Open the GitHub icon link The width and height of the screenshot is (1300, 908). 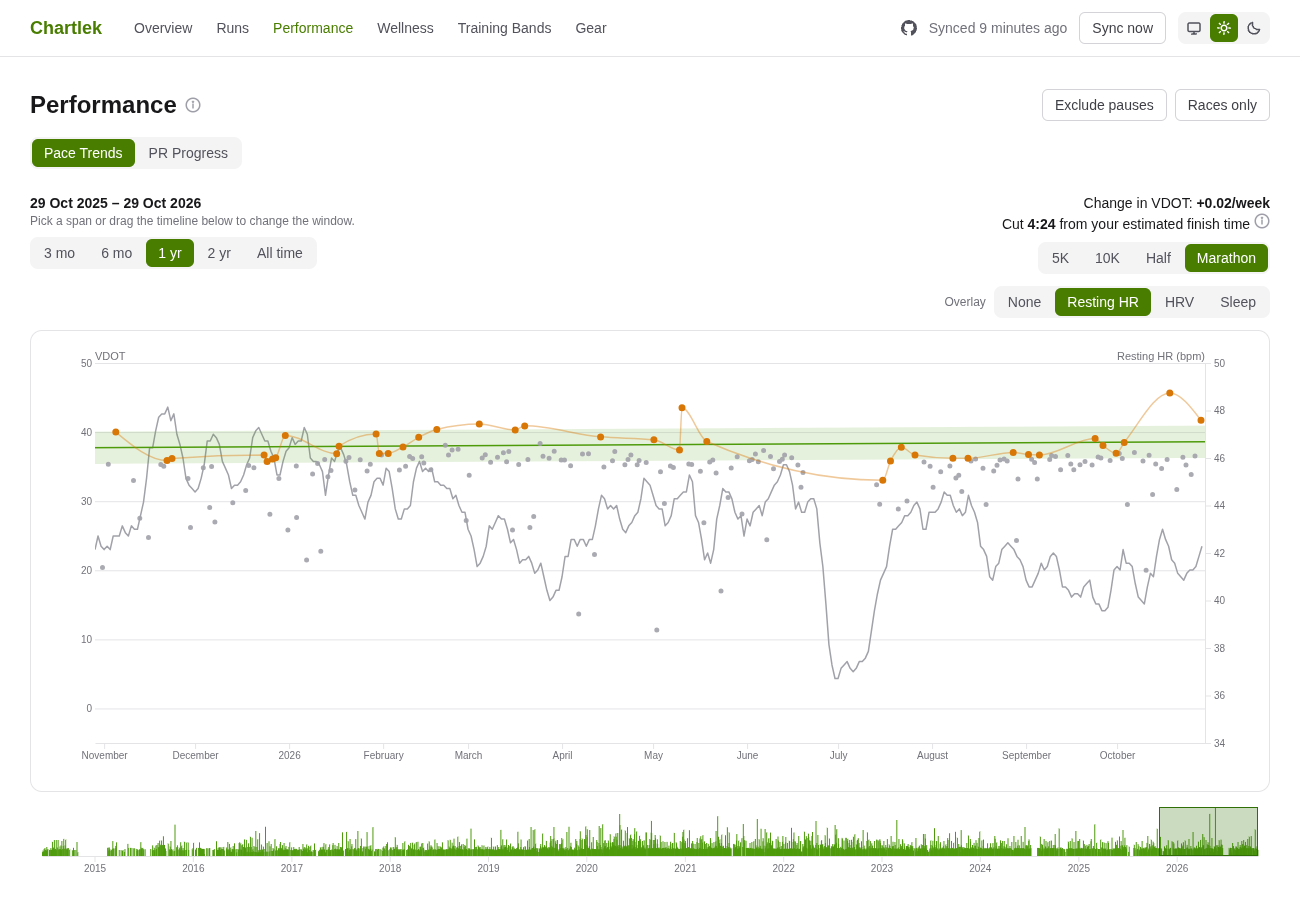point(908,28)
